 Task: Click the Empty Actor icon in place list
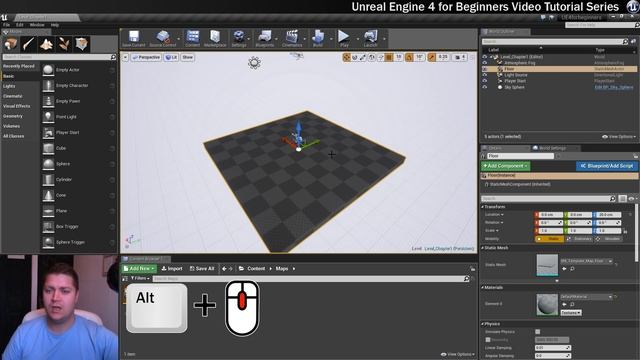48,70
